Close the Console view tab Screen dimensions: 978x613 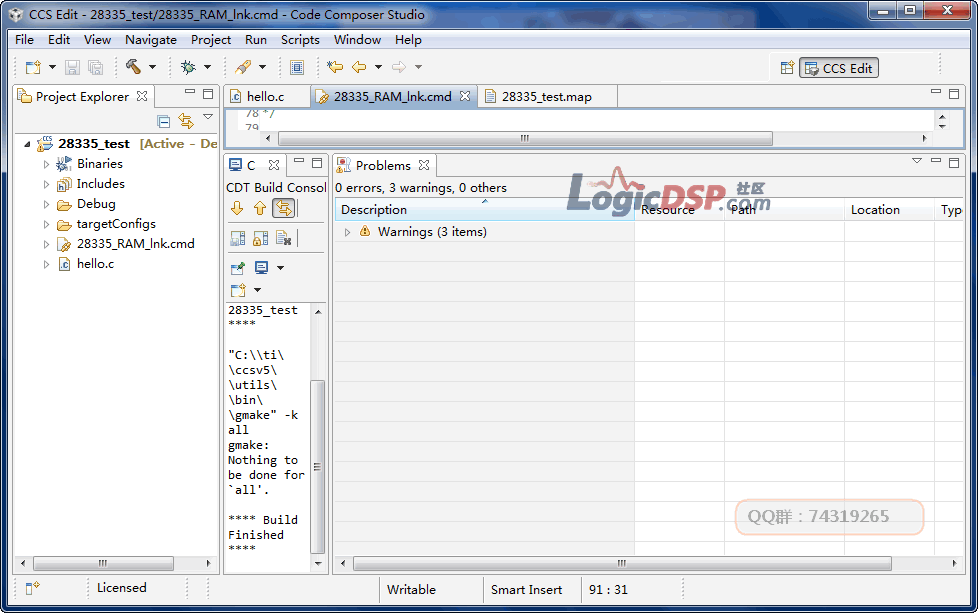[x=274, y=165]
